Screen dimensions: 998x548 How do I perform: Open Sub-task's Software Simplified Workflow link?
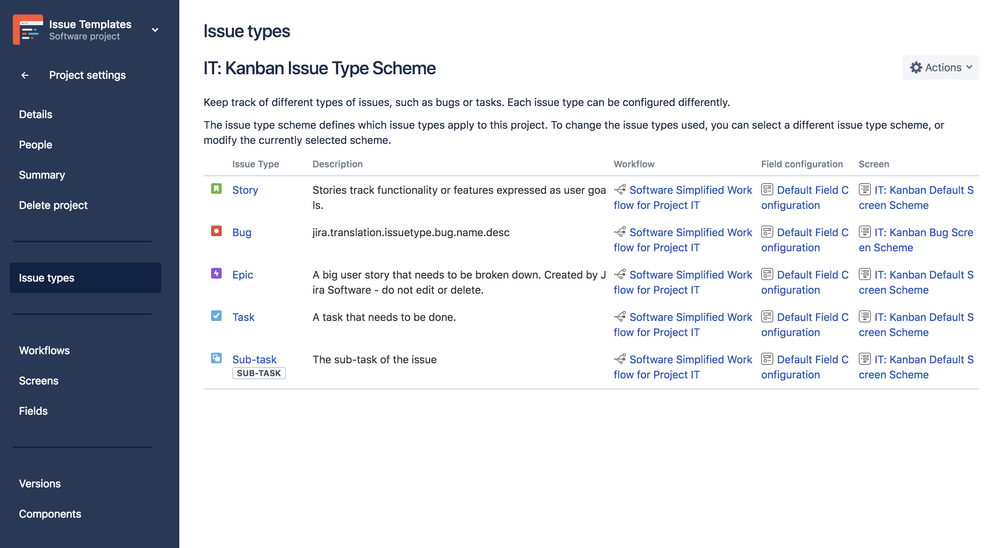point(683,367)
